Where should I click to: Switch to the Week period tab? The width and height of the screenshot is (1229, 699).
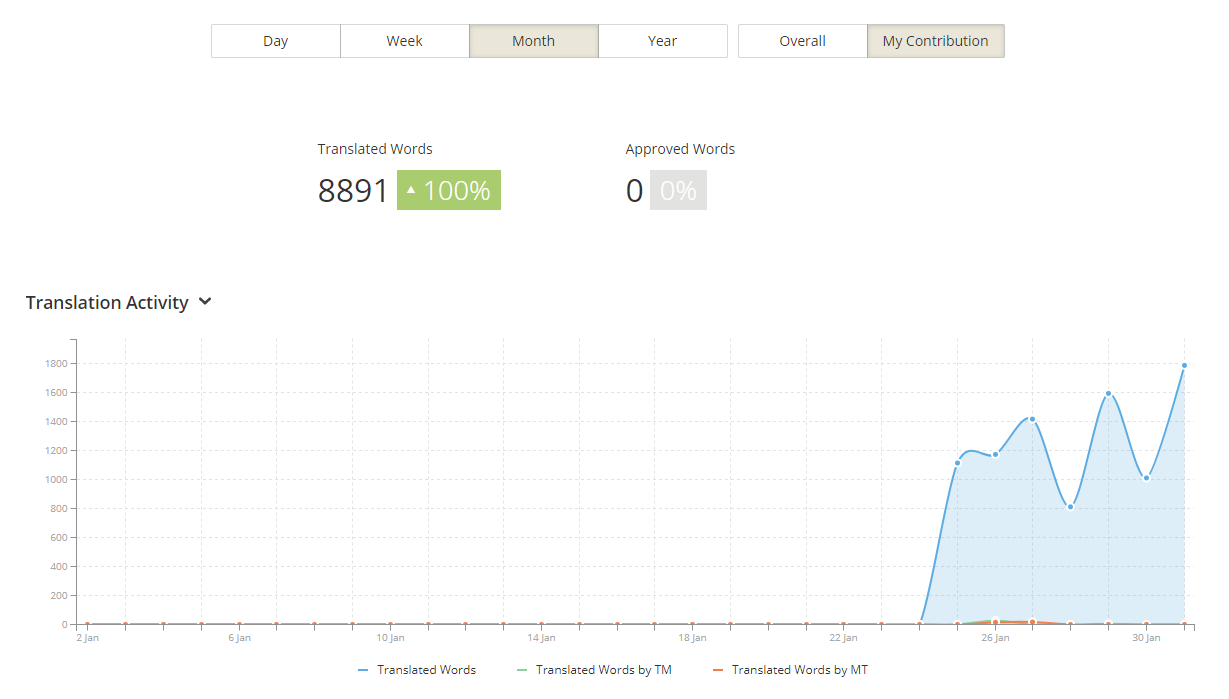coord(405,41)
